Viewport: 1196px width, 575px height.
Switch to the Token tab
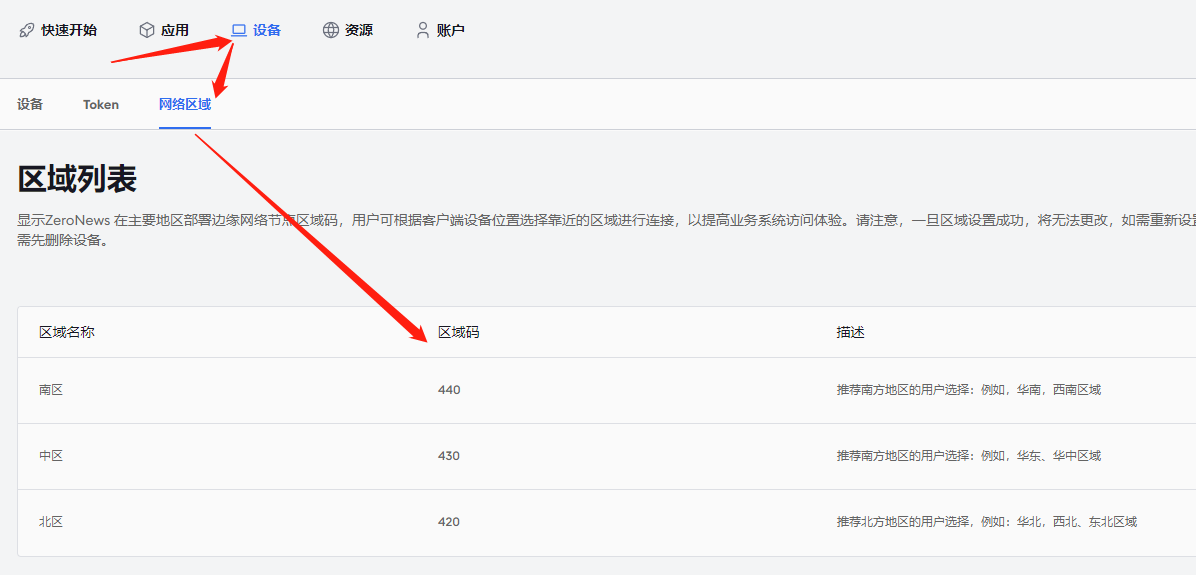pyautogui.click(x=101, y=104)
